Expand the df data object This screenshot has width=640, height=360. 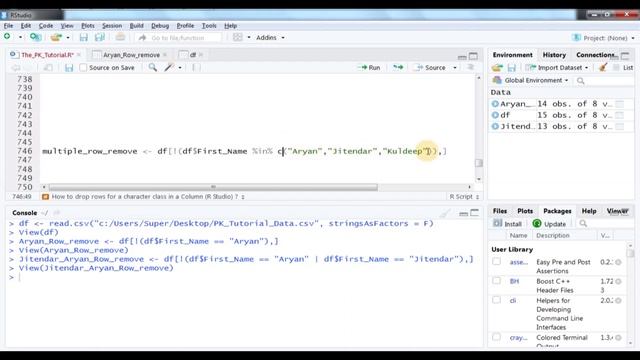click(x=495, y=115)
